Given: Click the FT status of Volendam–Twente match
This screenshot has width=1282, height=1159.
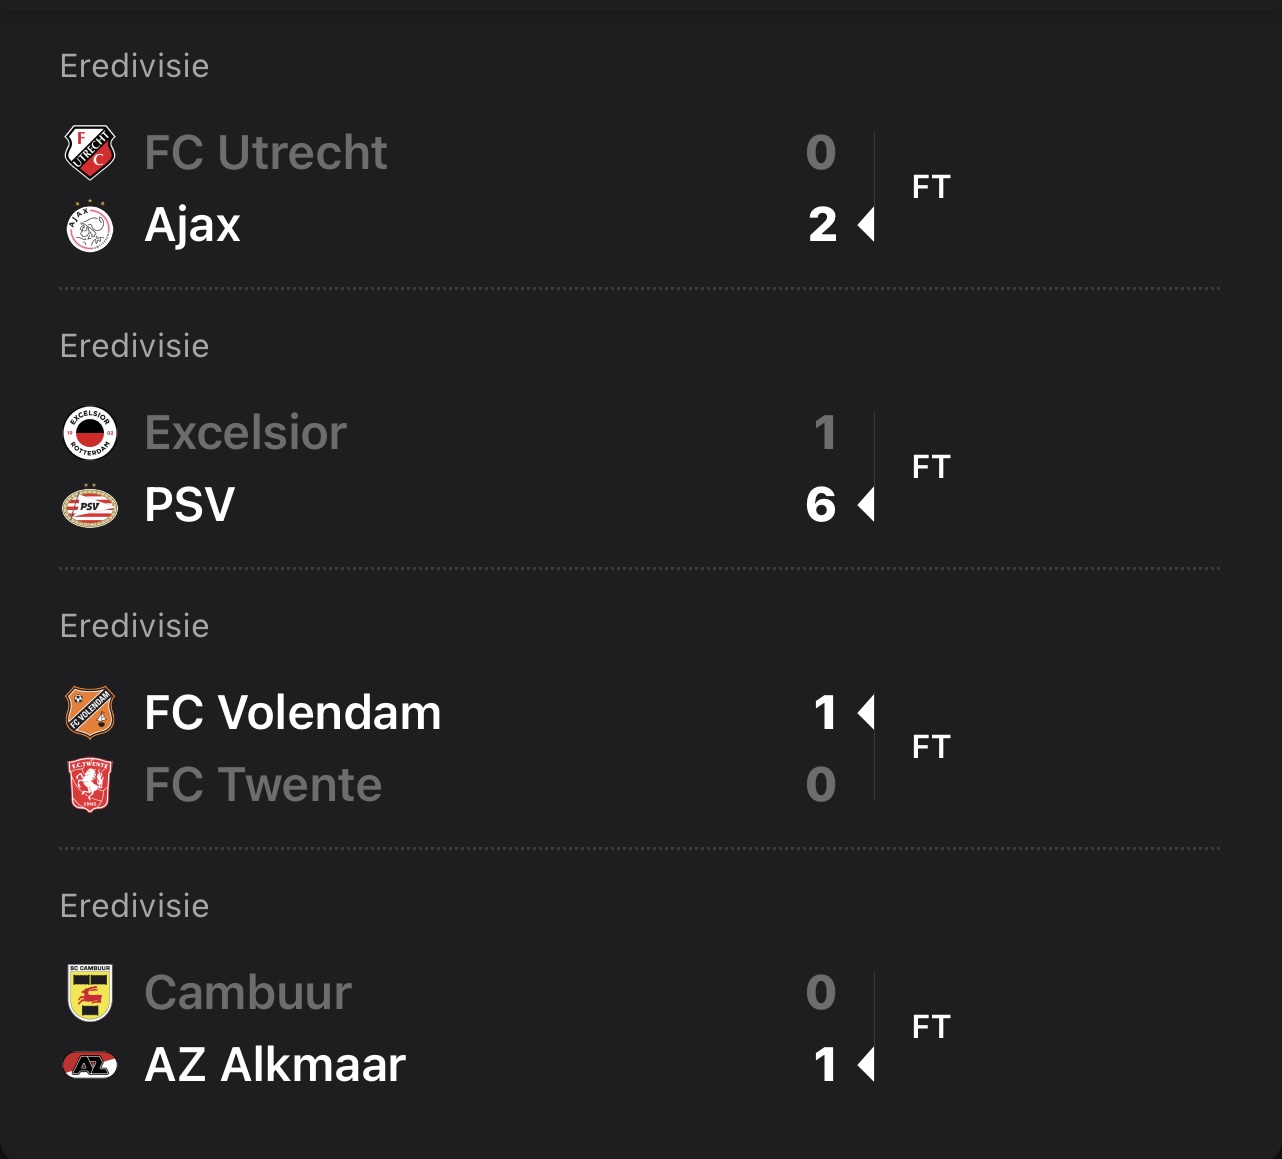Looking at the screenshot, I should click(x=931, y=747).
